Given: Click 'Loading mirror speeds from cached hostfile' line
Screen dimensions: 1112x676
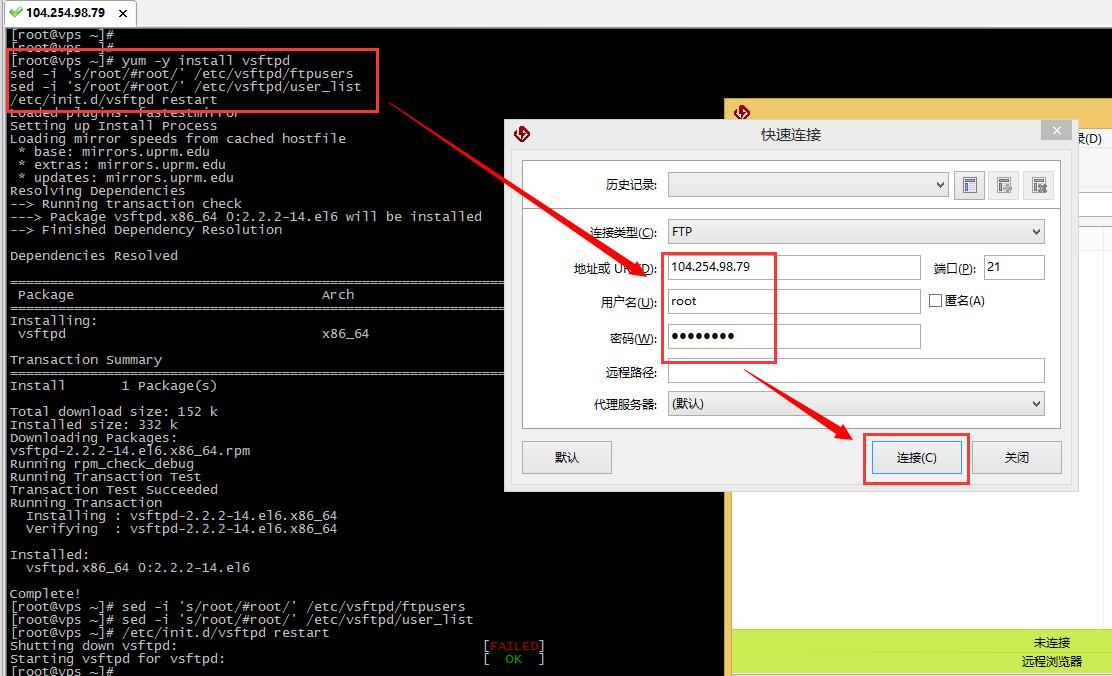Looking at the screenshot, I should [177, 138].
